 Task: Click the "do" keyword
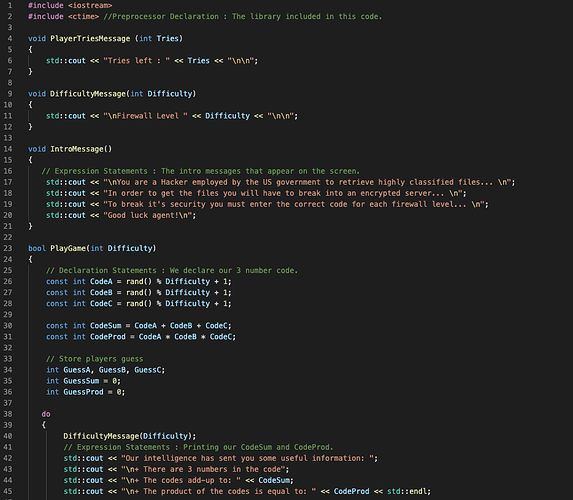[x=46, y=414]
